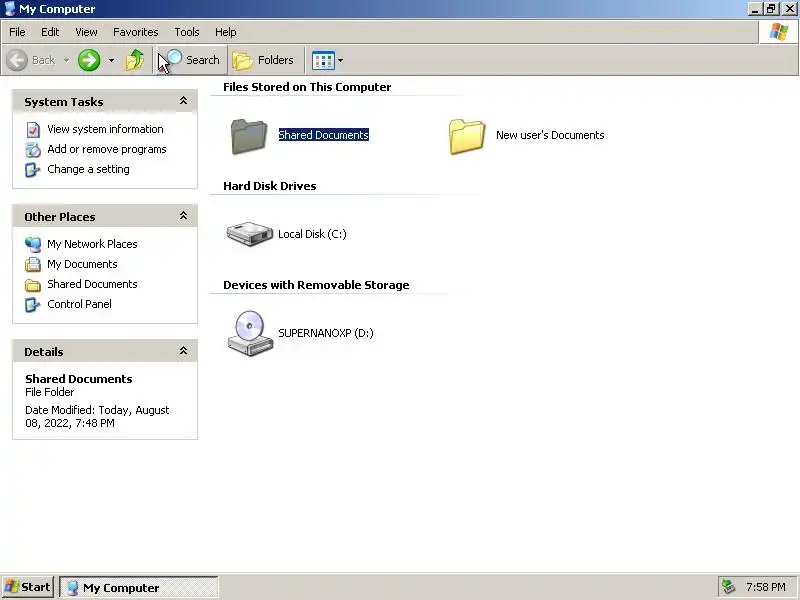Click the My Computer title bar icon
Viewport: 800px width, 600px height.
(x=9, y=9)
